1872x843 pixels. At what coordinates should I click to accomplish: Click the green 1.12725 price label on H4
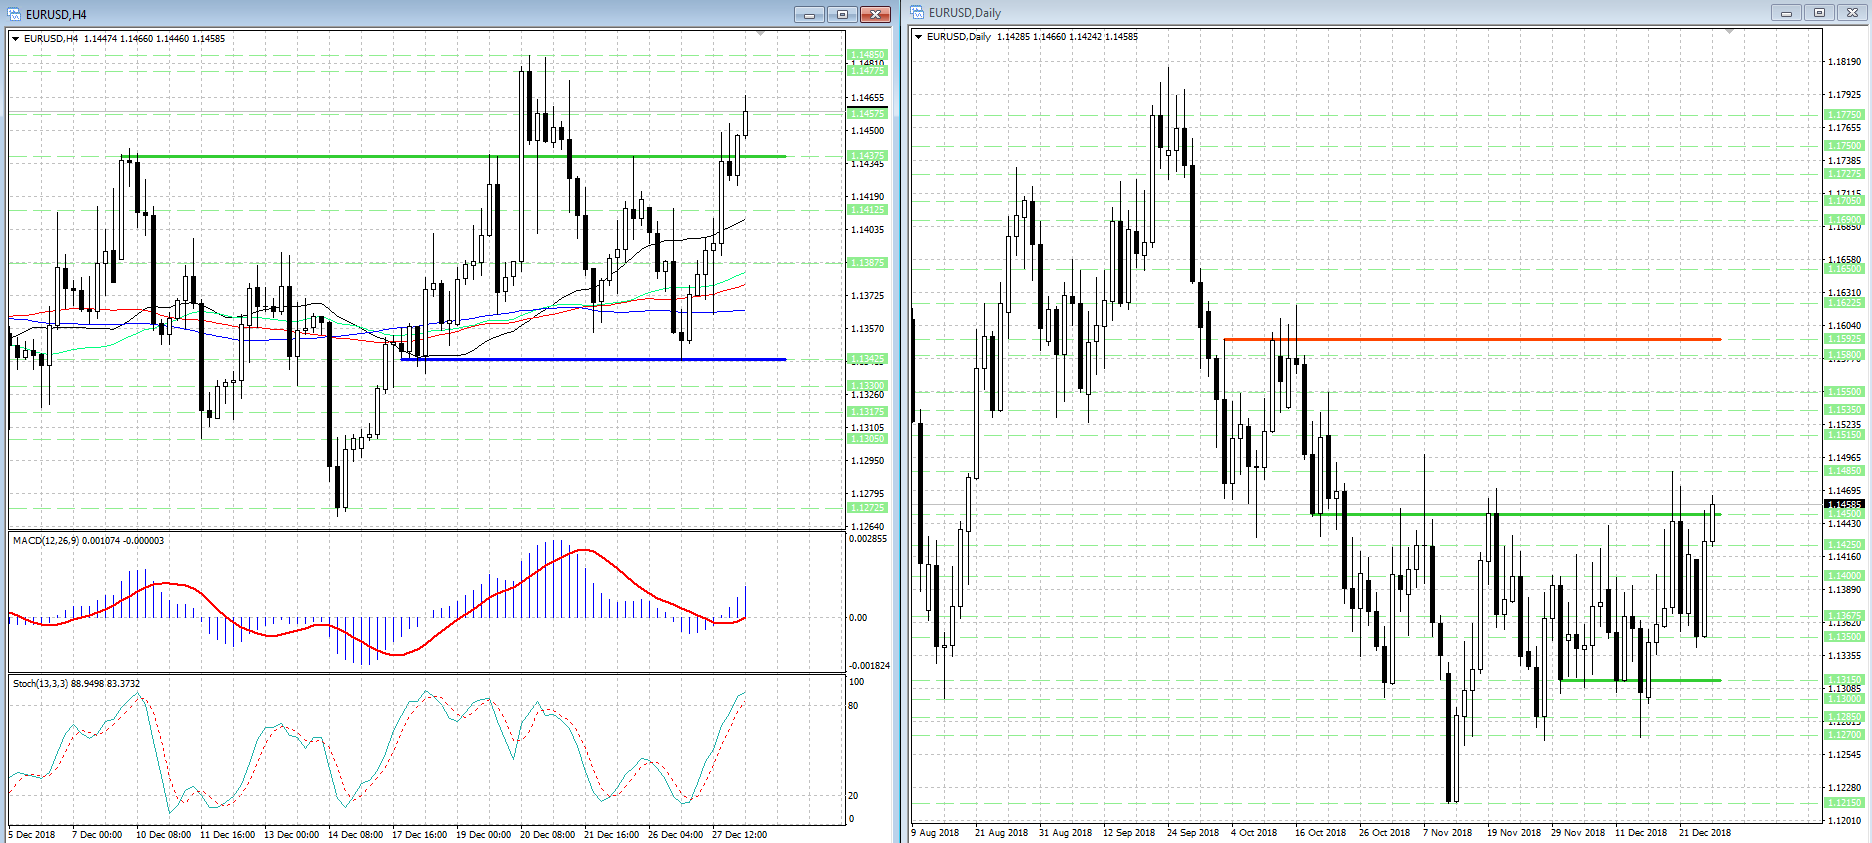[867, 508]
